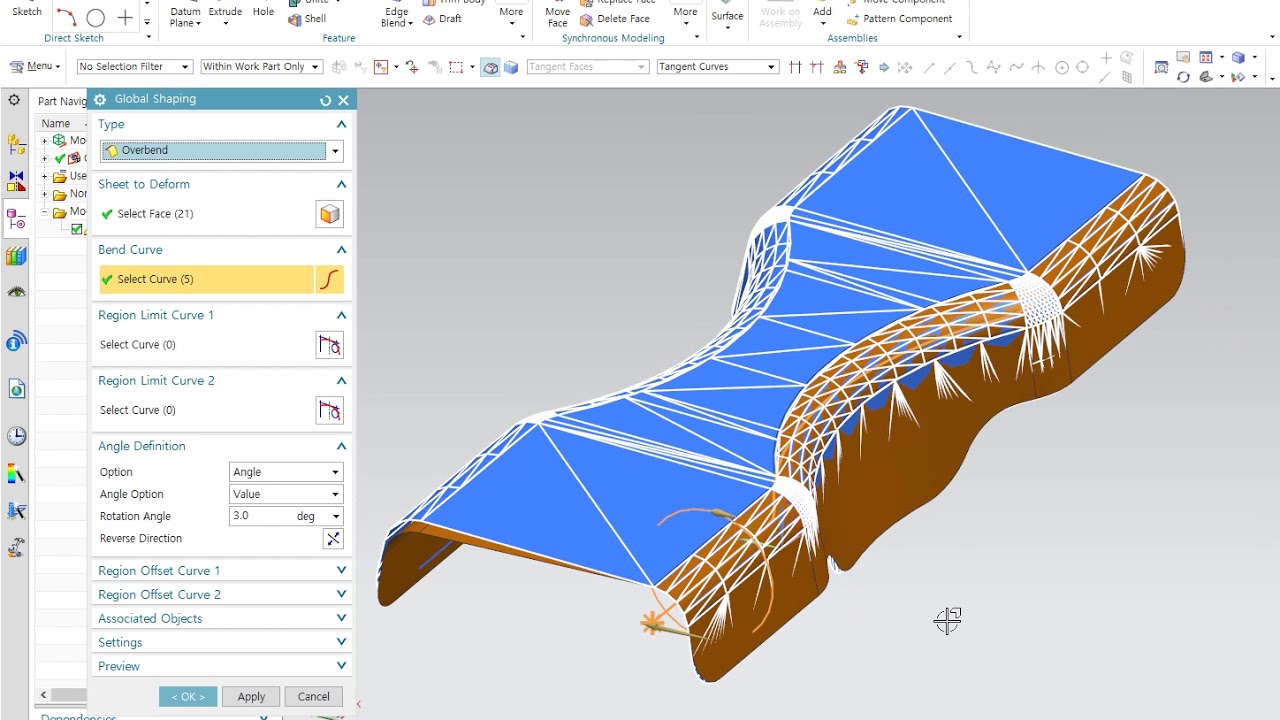Click the Apply button

point(251,697)
